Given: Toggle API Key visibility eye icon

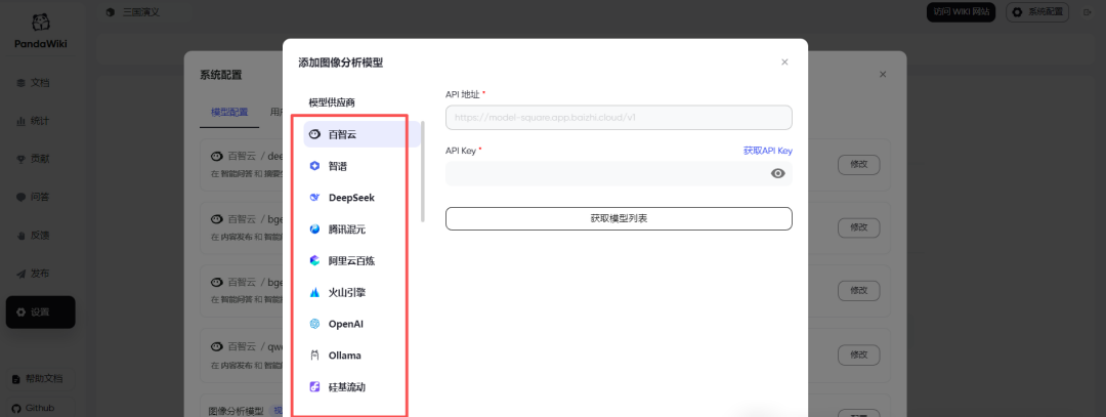Looking at the screenshot, I should 778,174.
